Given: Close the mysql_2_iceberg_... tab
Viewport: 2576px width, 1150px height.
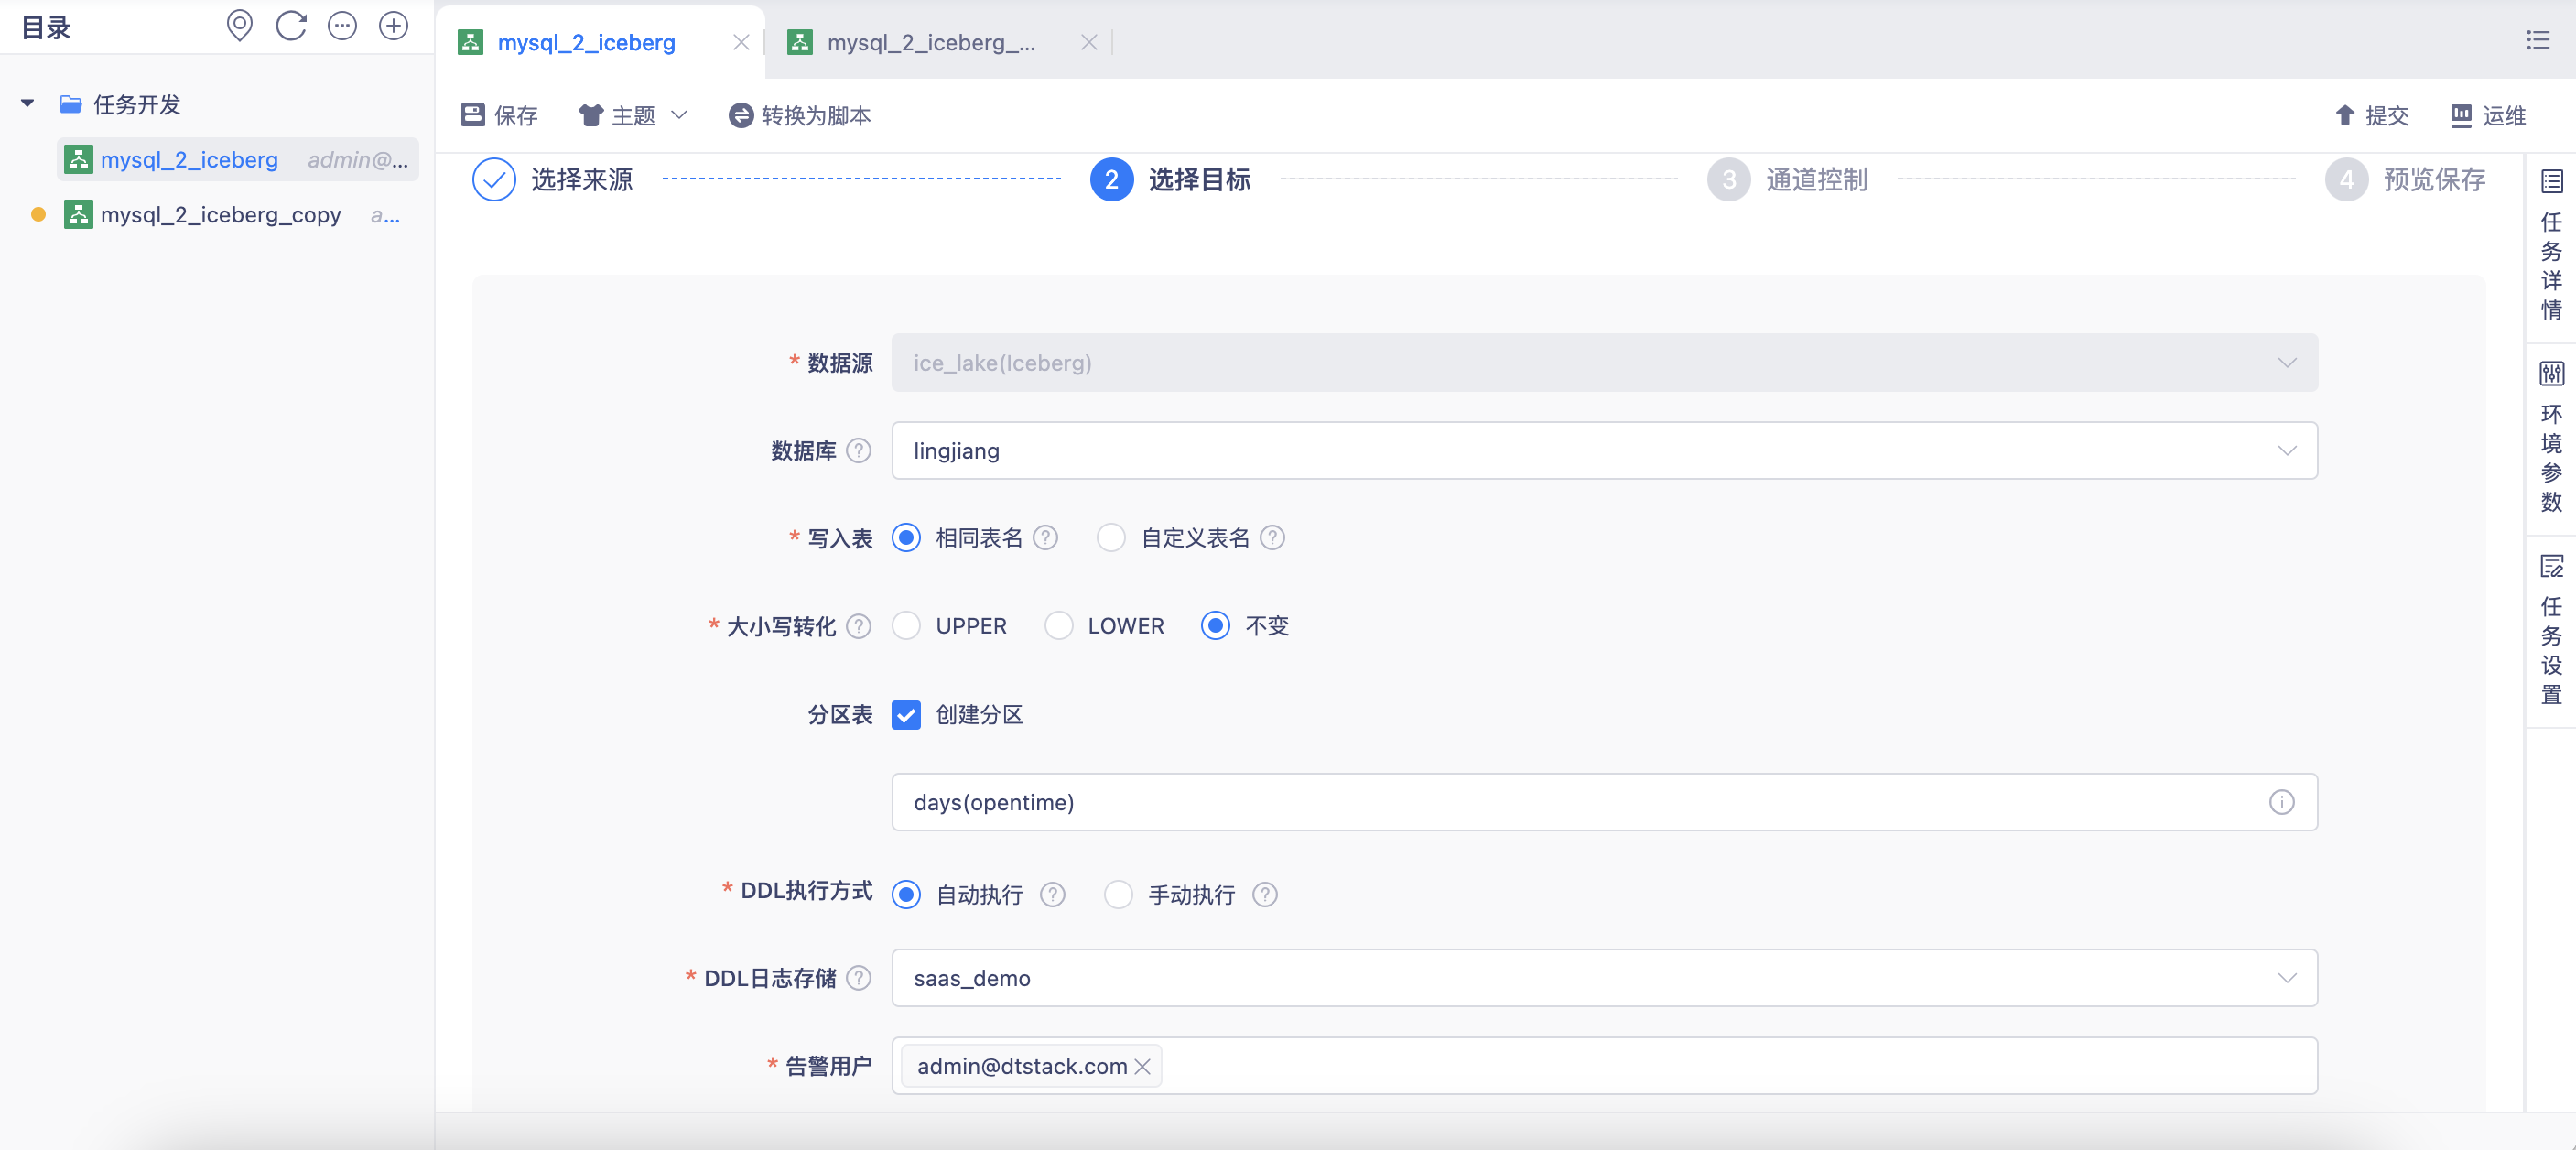Looking at the screenshot, I should 1089,42.
